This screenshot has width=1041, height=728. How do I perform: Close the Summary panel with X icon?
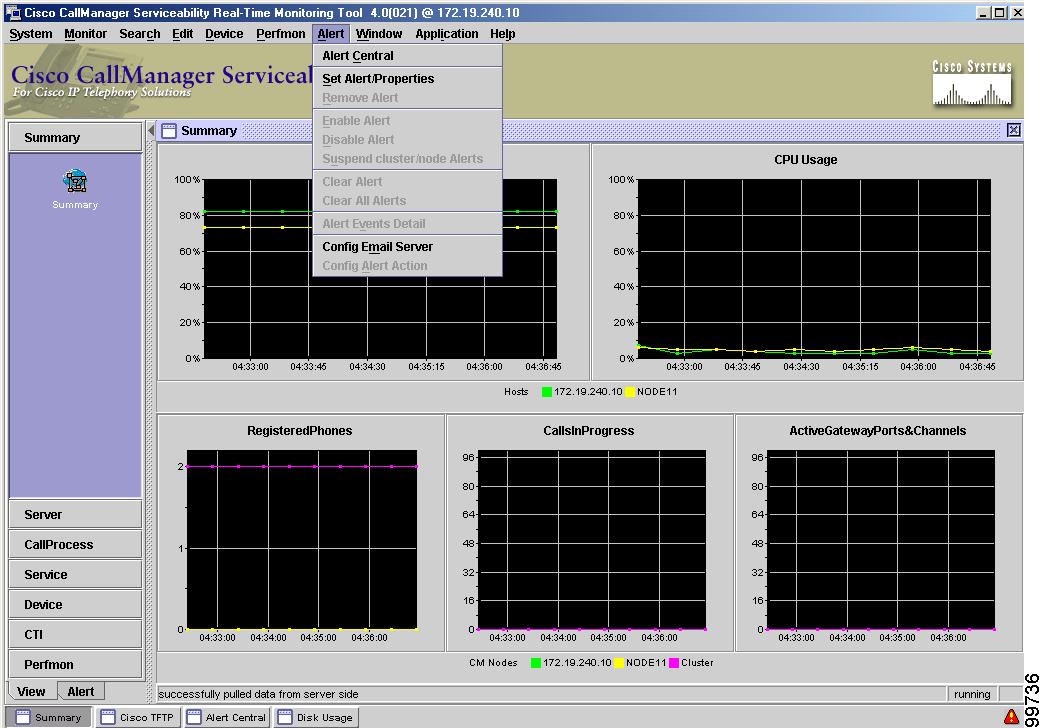coord(1014,130)
